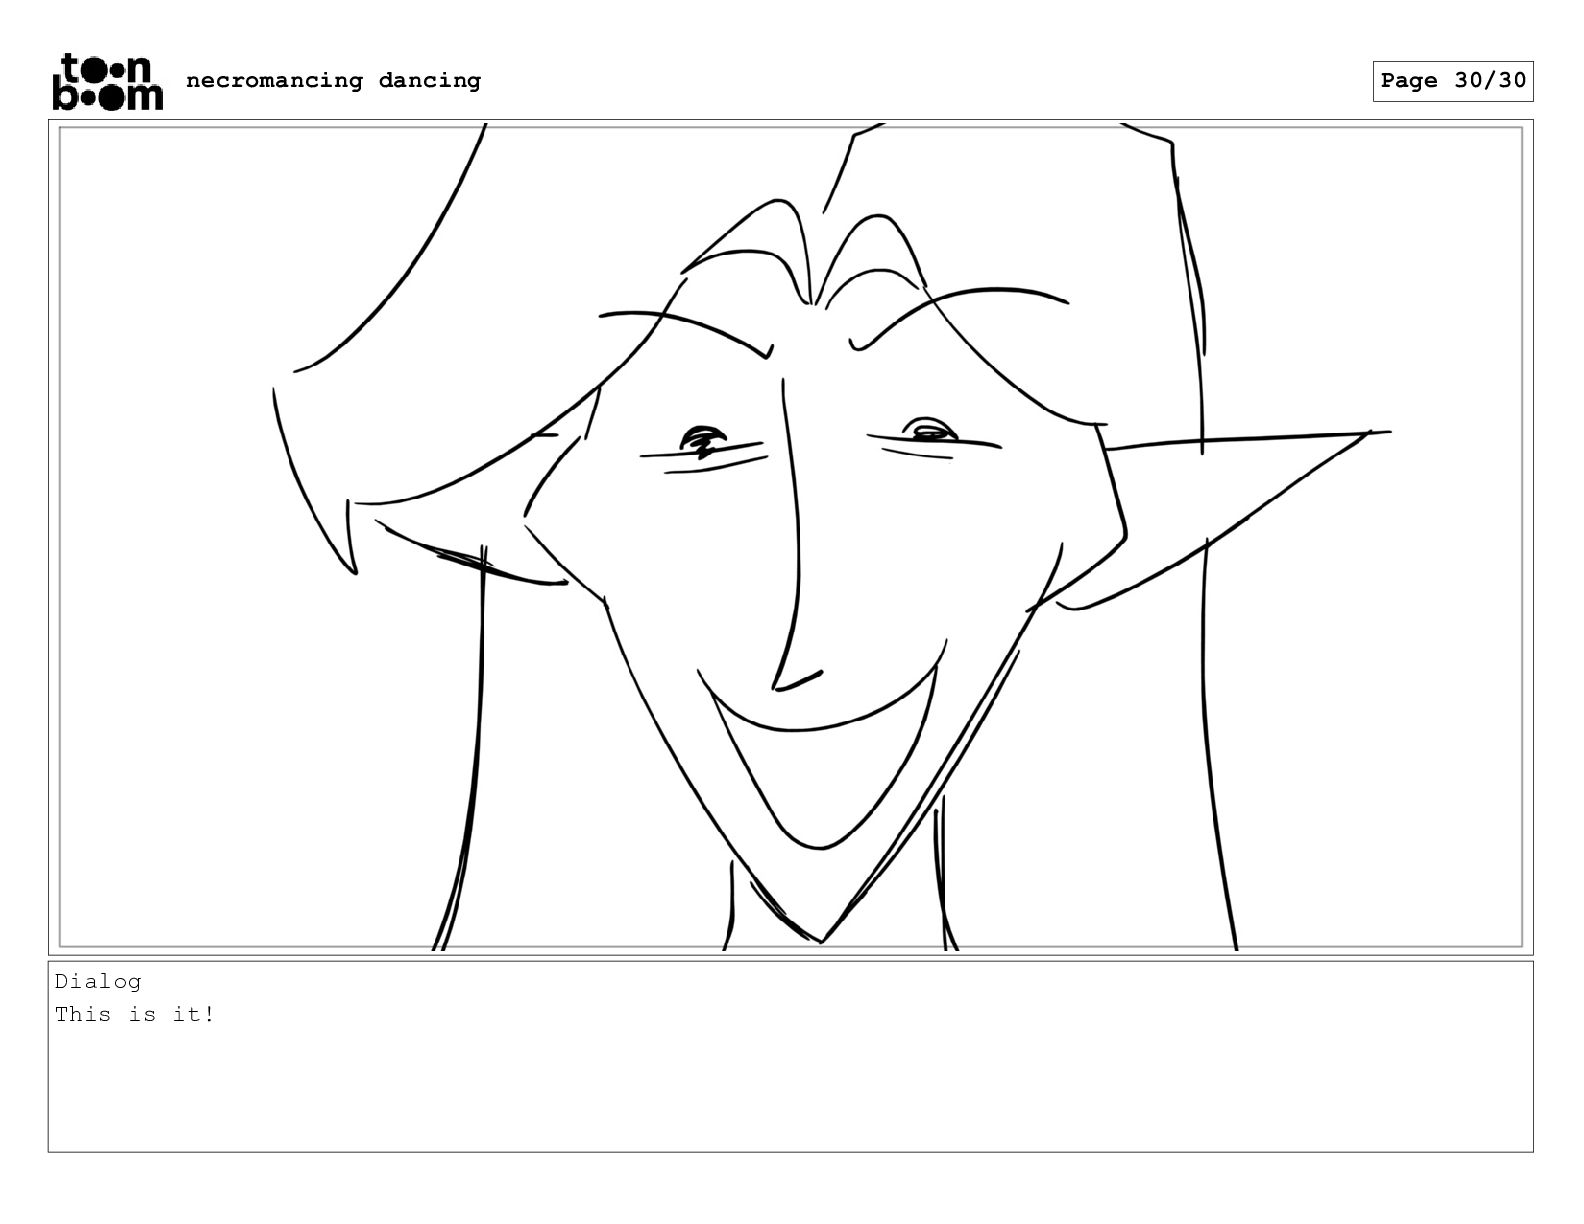Image resolution: width=1584 pixels, height=1224 pixels.
Task: Click the 'Page 30/30' page indicator
Action: [x=1453, y=81]
